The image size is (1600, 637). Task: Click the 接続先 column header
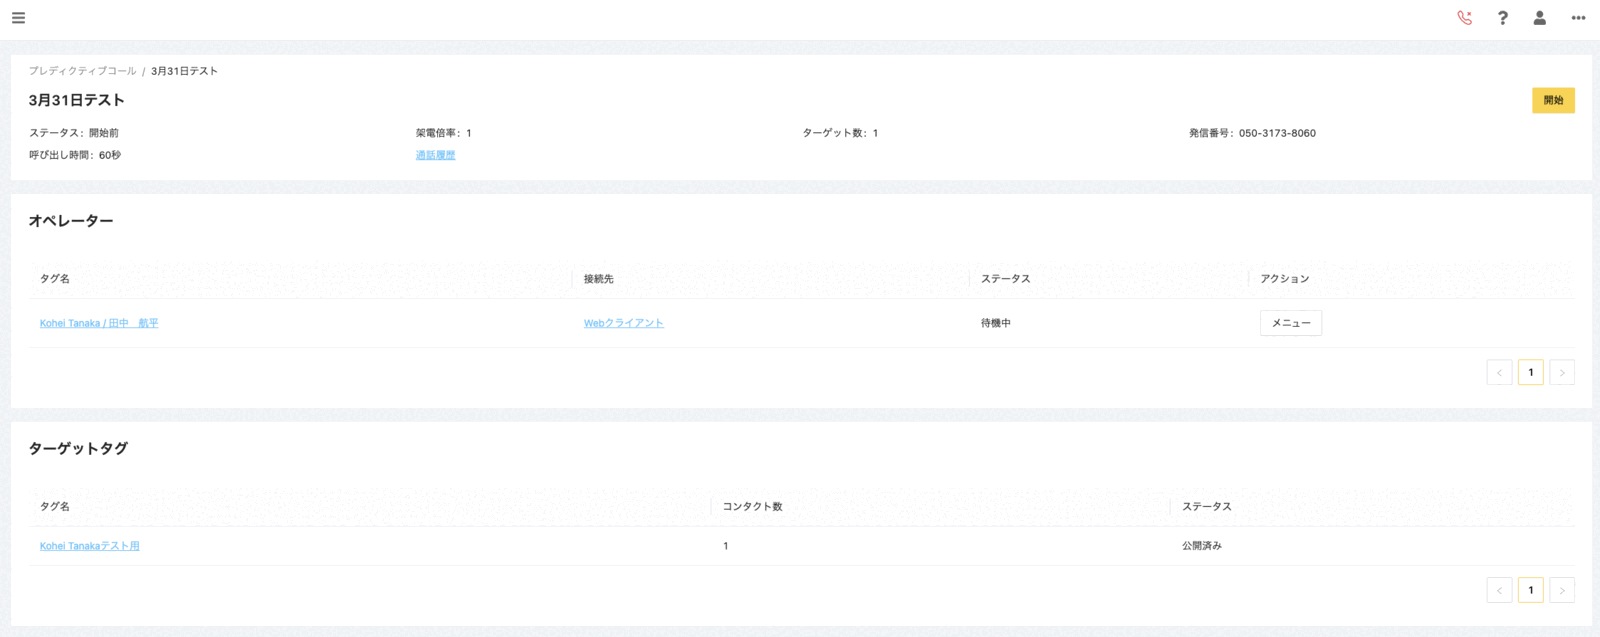[x=599, y=279]
